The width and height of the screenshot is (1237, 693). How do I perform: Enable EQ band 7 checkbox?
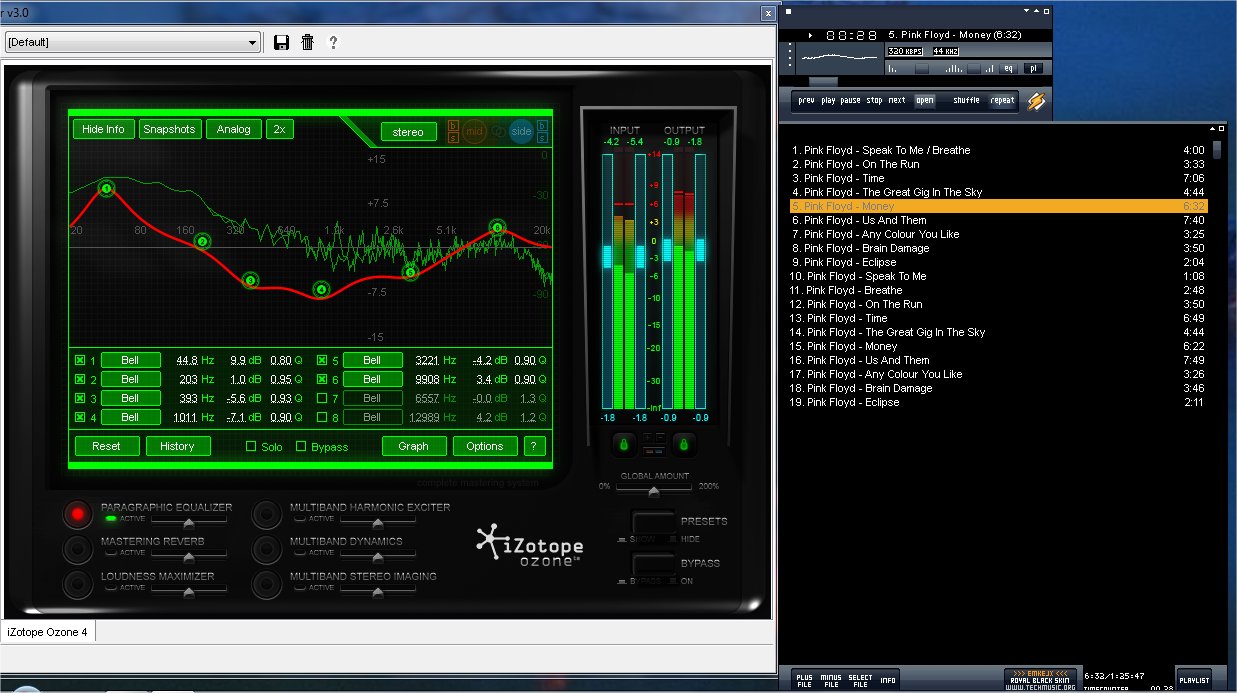pyautogui.click(x=322, y=398)
